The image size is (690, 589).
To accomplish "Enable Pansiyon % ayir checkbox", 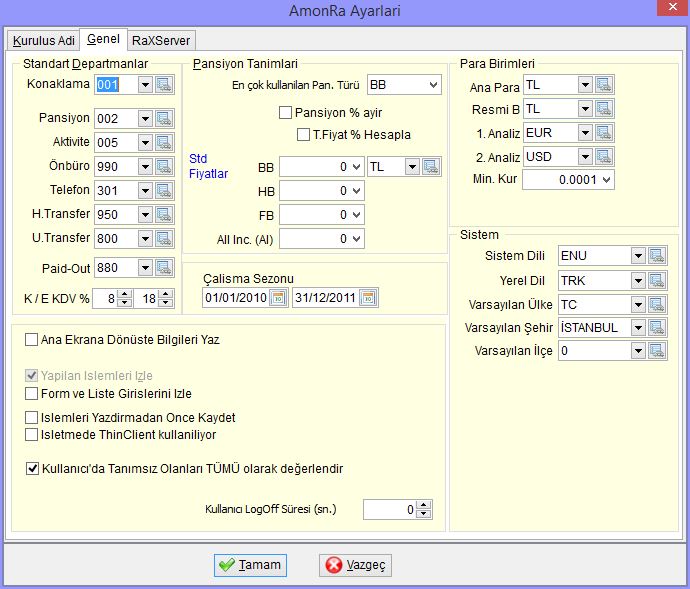I will point(285,113).
